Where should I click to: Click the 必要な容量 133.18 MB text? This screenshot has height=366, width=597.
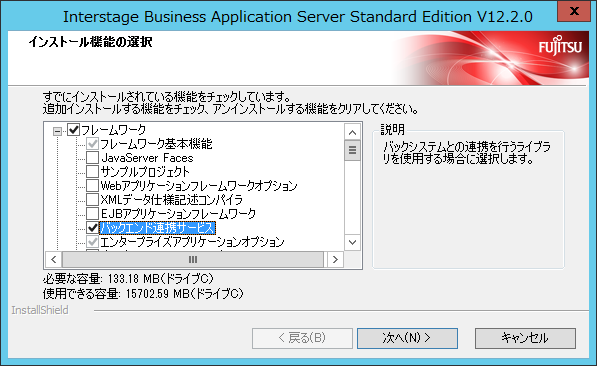pos(128,279)
